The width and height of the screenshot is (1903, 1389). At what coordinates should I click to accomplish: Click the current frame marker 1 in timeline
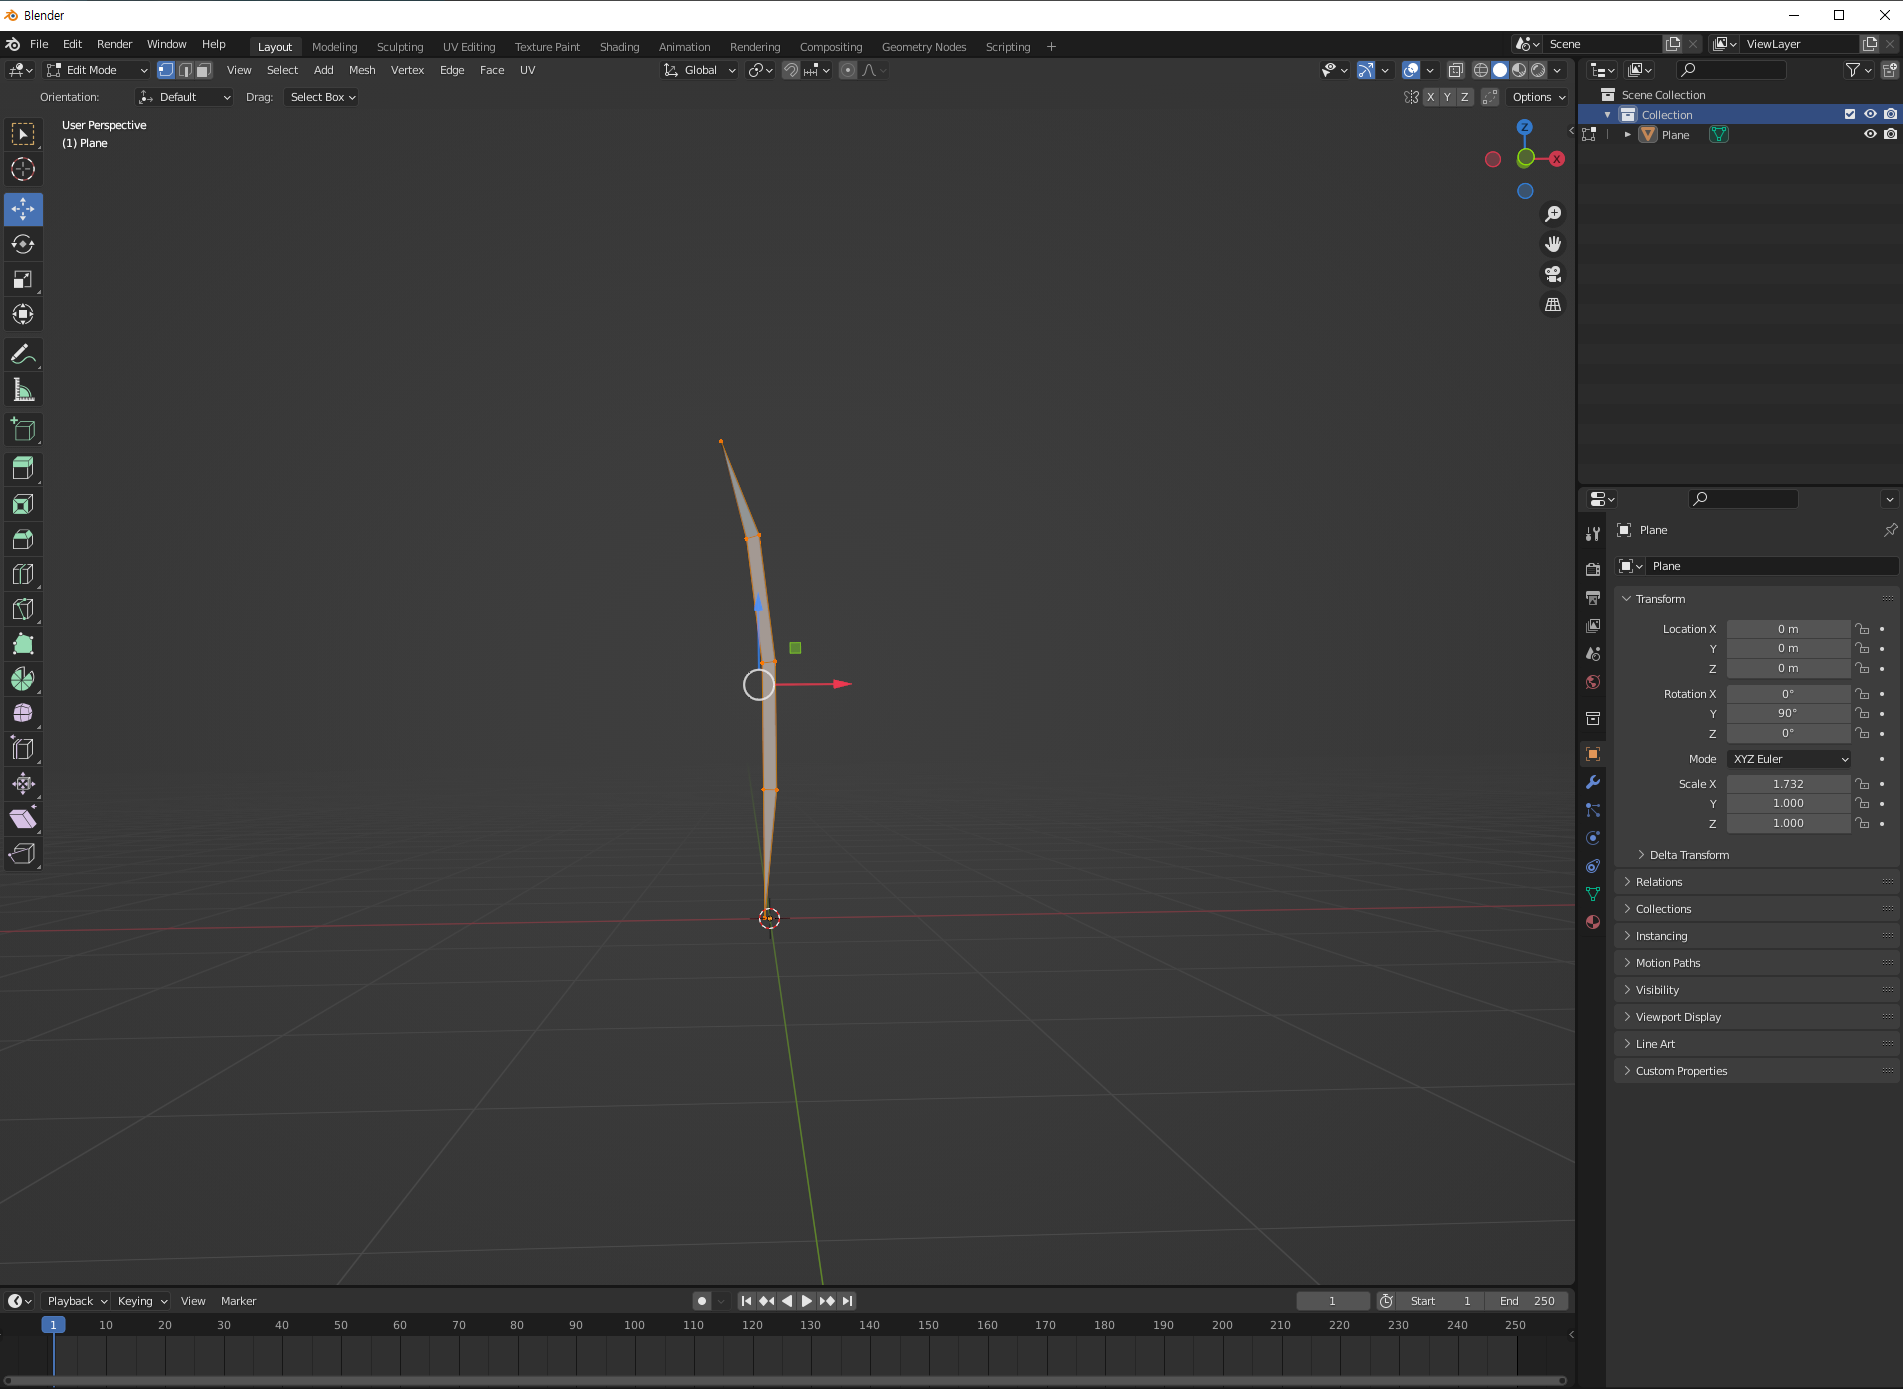pyautogui.click(x=53, y=1325)
